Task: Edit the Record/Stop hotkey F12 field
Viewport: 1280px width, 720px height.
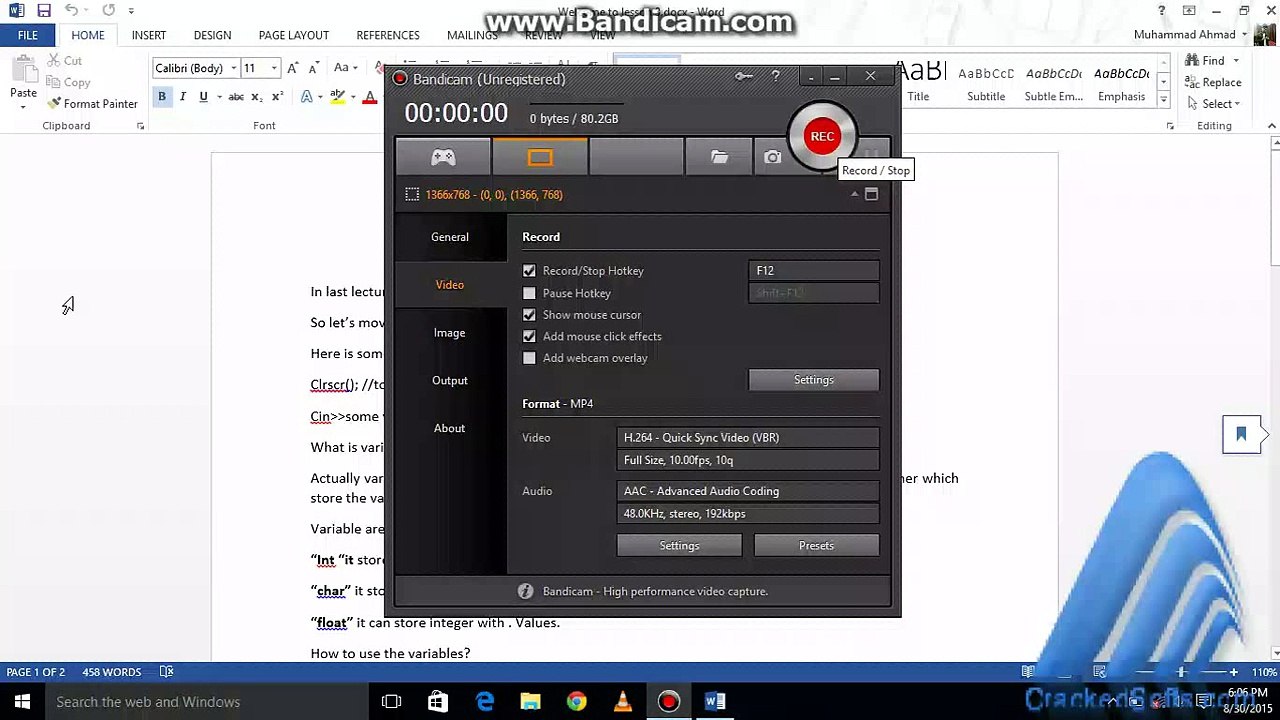Action: (x=814, y=271)
